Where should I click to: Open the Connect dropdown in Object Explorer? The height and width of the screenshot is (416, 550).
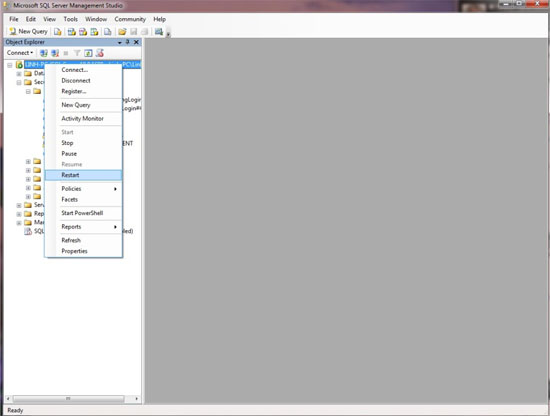(20, 53)
